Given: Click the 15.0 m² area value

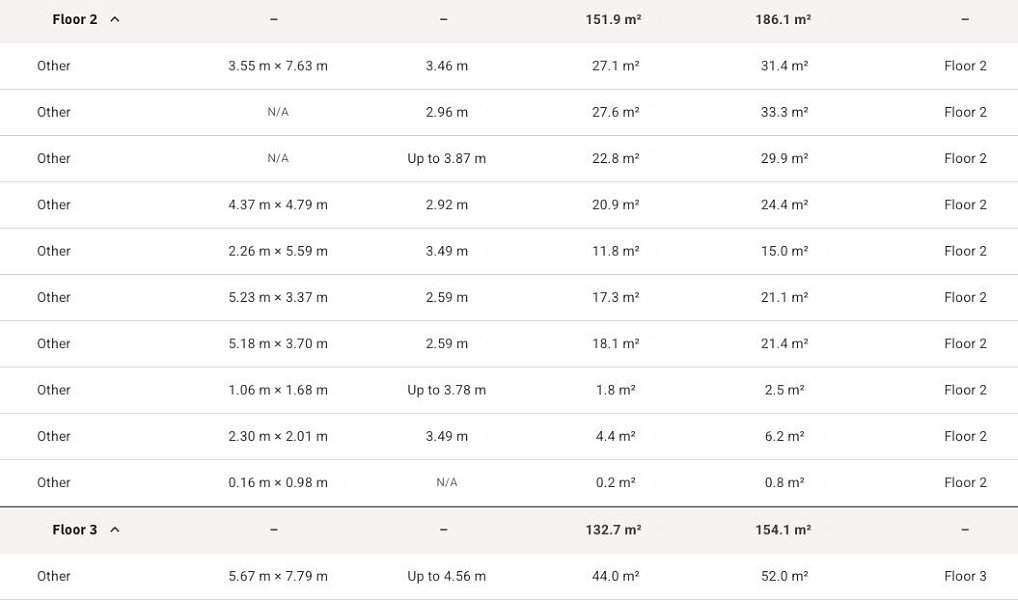Looking at the screenshot, I should pyautogui.click(x=784, y=251).
